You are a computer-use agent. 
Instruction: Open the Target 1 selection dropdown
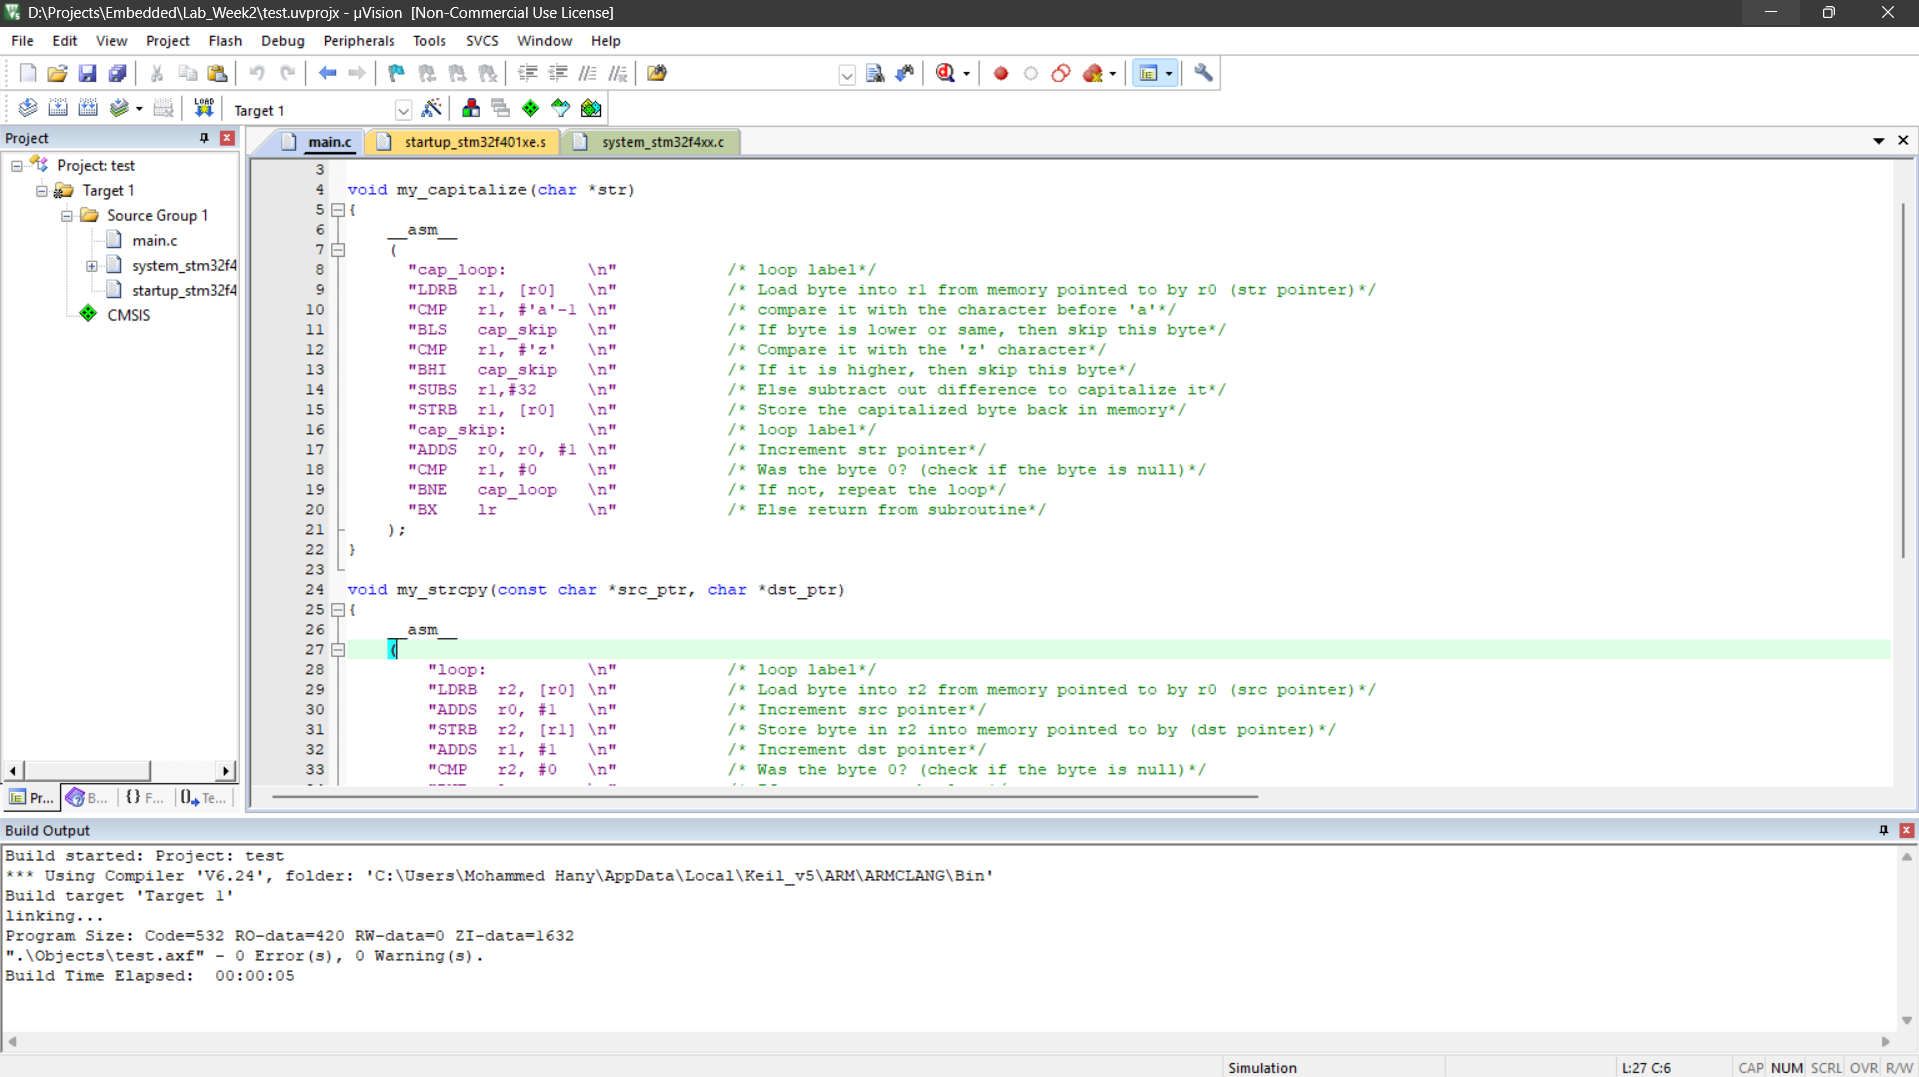403,110
